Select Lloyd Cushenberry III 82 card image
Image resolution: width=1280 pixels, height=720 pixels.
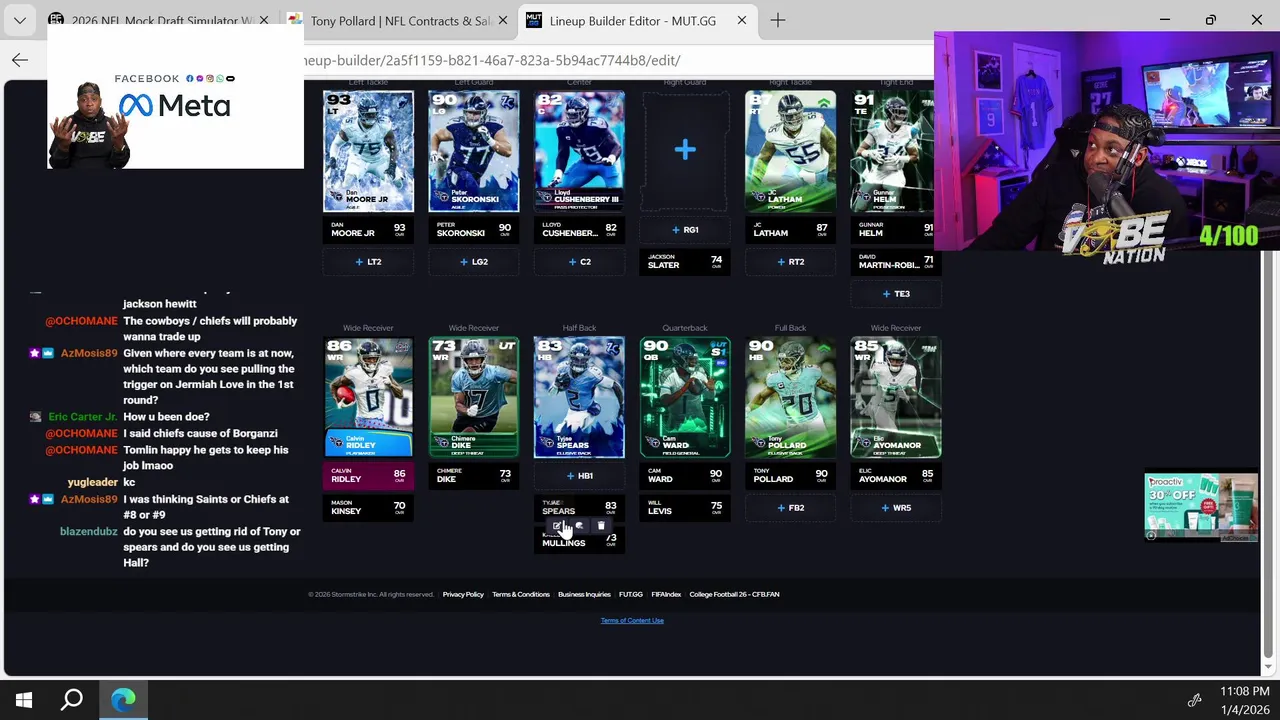coord(579,151)
